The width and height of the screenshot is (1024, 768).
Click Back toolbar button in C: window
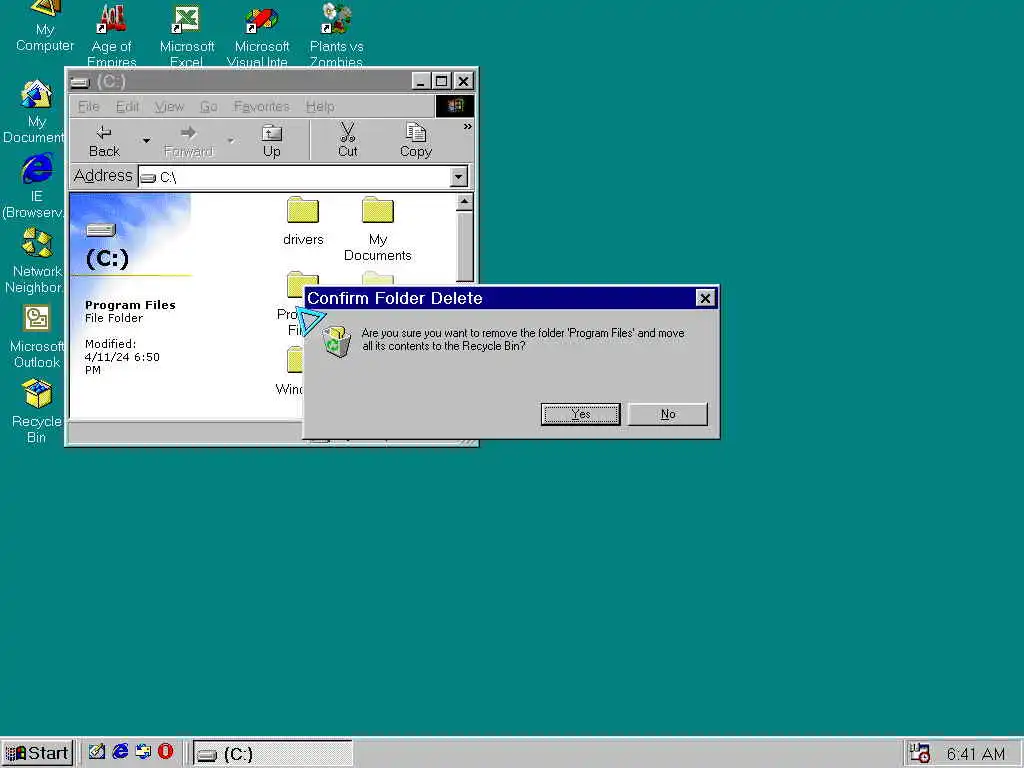104,141
